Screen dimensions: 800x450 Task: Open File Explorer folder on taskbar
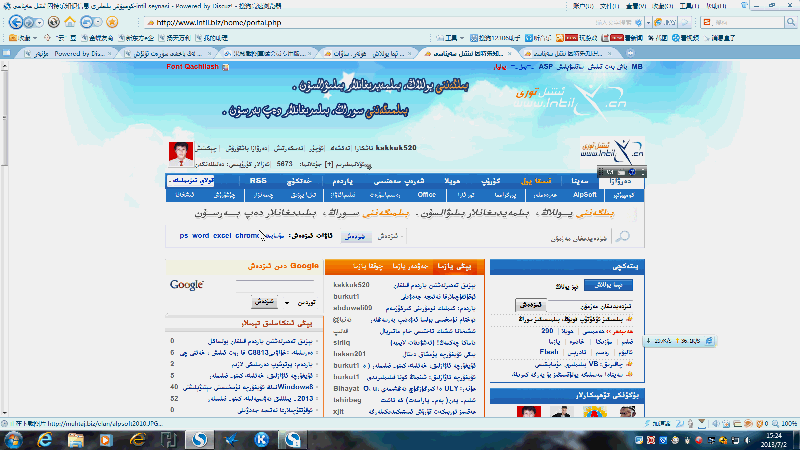[76, 440]
